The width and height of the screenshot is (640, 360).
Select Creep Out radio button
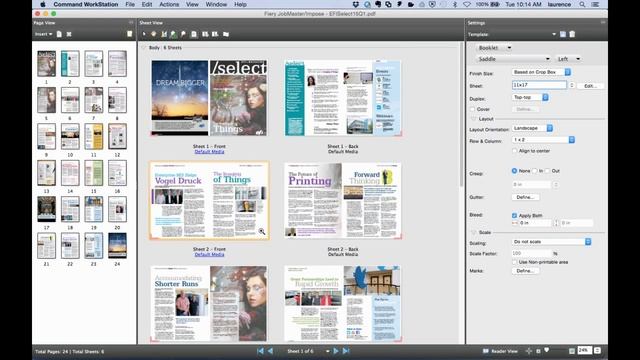pyautogui.click(x=548, y=171)
